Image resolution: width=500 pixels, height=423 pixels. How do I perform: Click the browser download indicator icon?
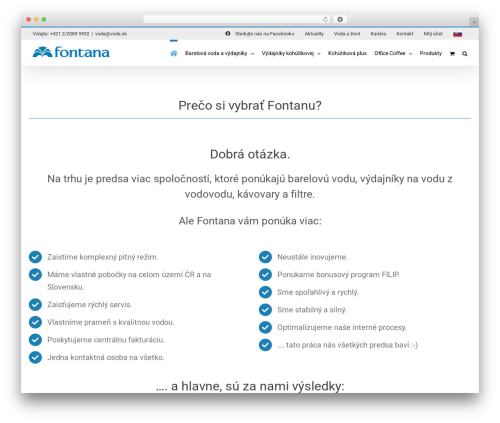coord(340,19)
